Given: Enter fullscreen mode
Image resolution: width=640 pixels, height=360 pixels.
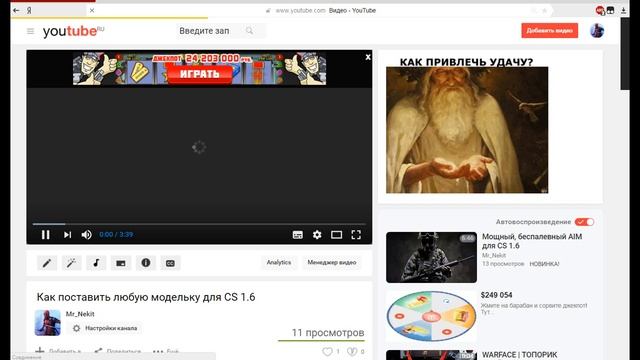Looking at the screenshot, I should coord(356,235).
